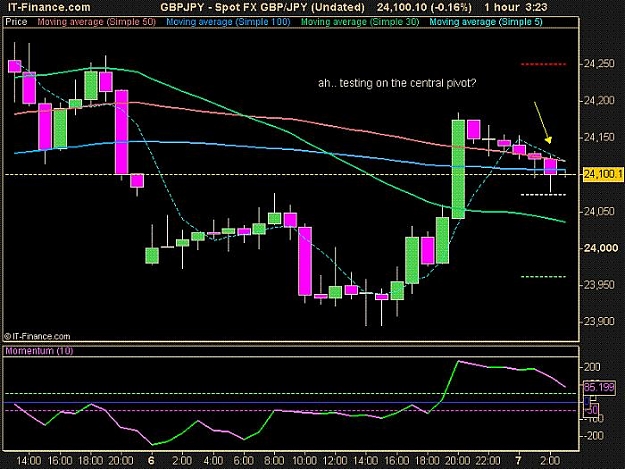Click the white dashed pivot level below 24,100
Screen dimensions: 625x469
[543, 195]
